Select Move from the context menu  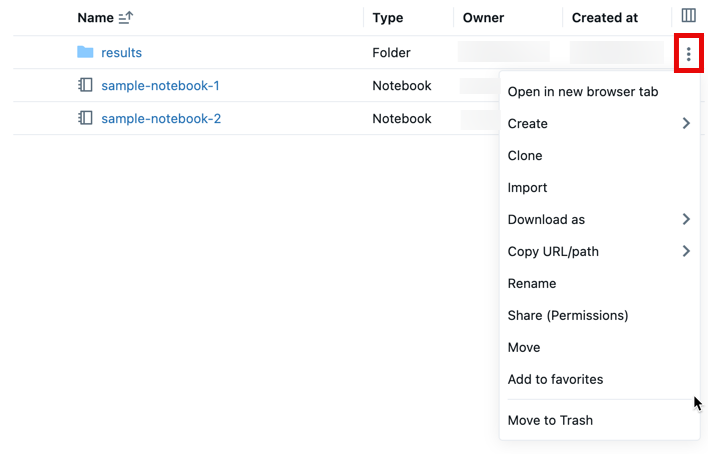click(x=524, y=348)
